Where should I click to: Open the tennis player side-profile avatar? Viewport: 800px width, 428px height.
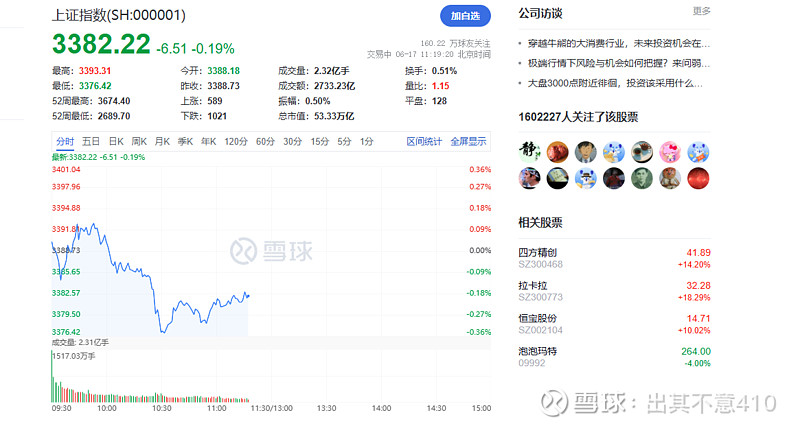529,179
